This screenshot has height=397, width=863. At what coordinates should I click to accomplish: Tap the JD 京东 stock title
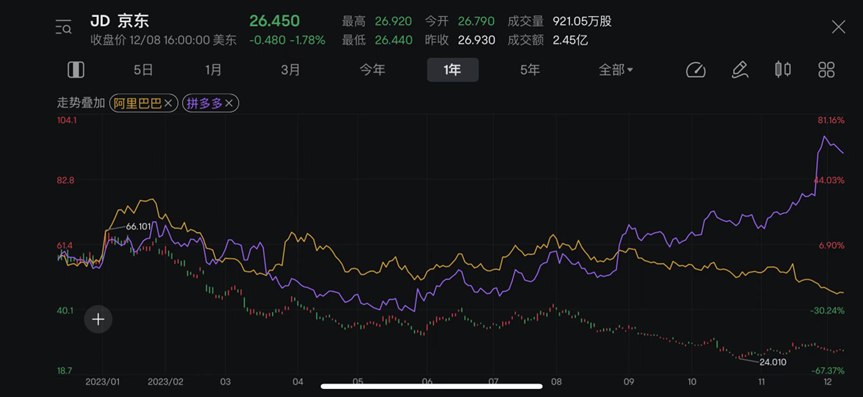click(120, 21)
